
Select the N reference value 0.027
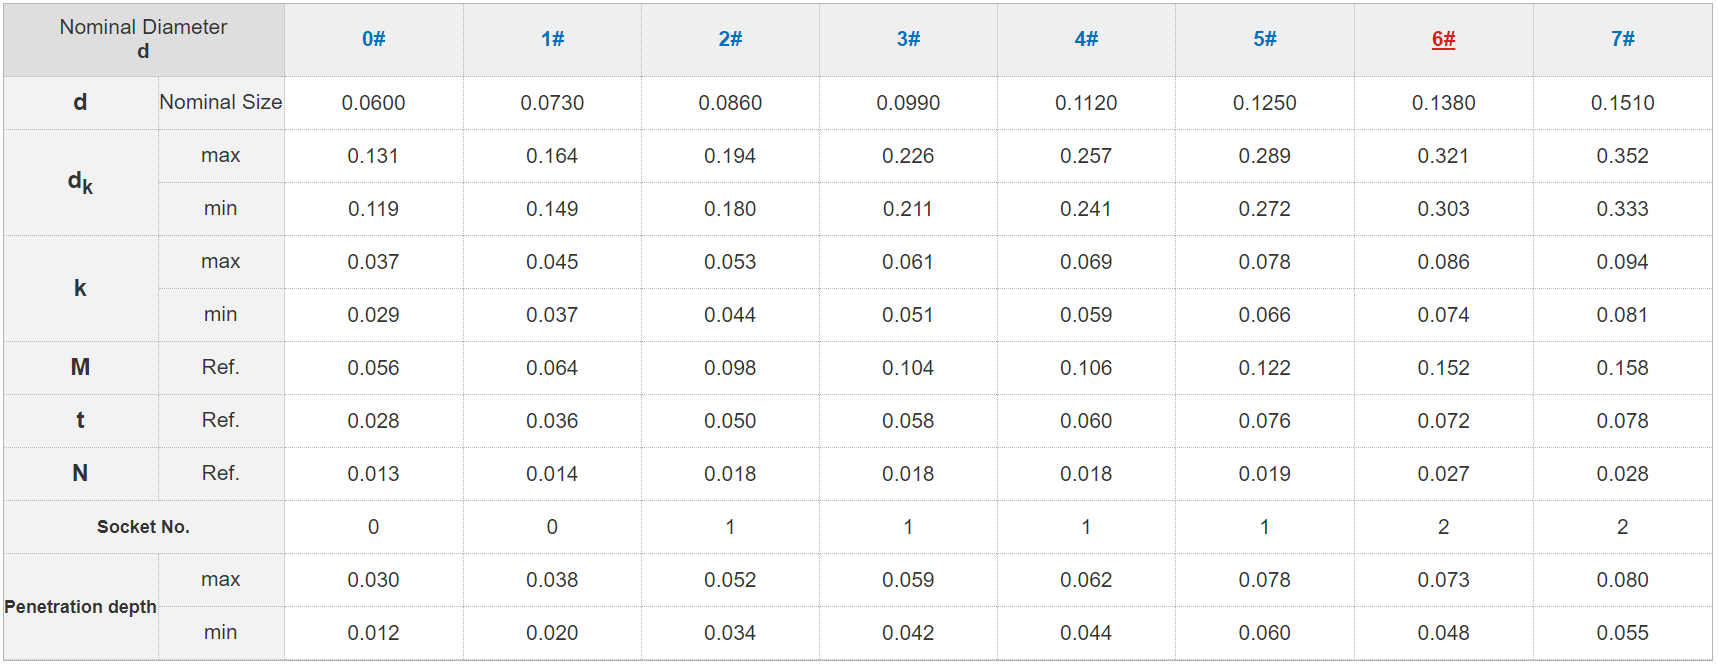point(1443,474)
